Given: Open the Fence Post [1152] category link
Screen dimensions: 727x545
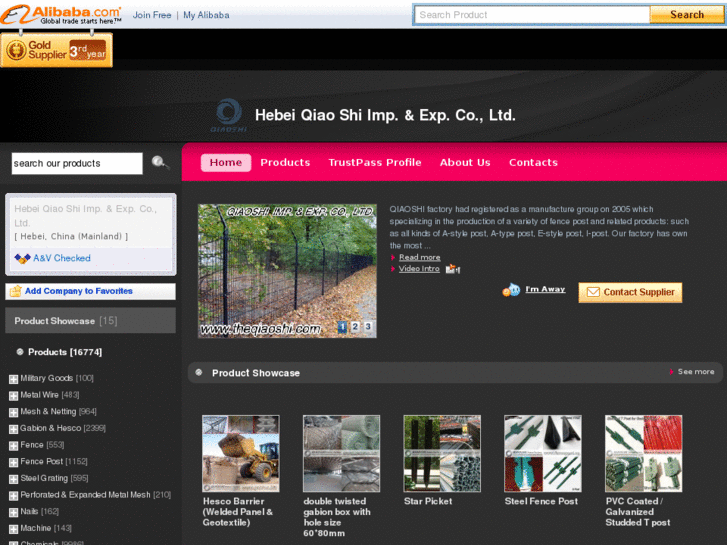Looking at the screenshot, I should click(54, 462).
